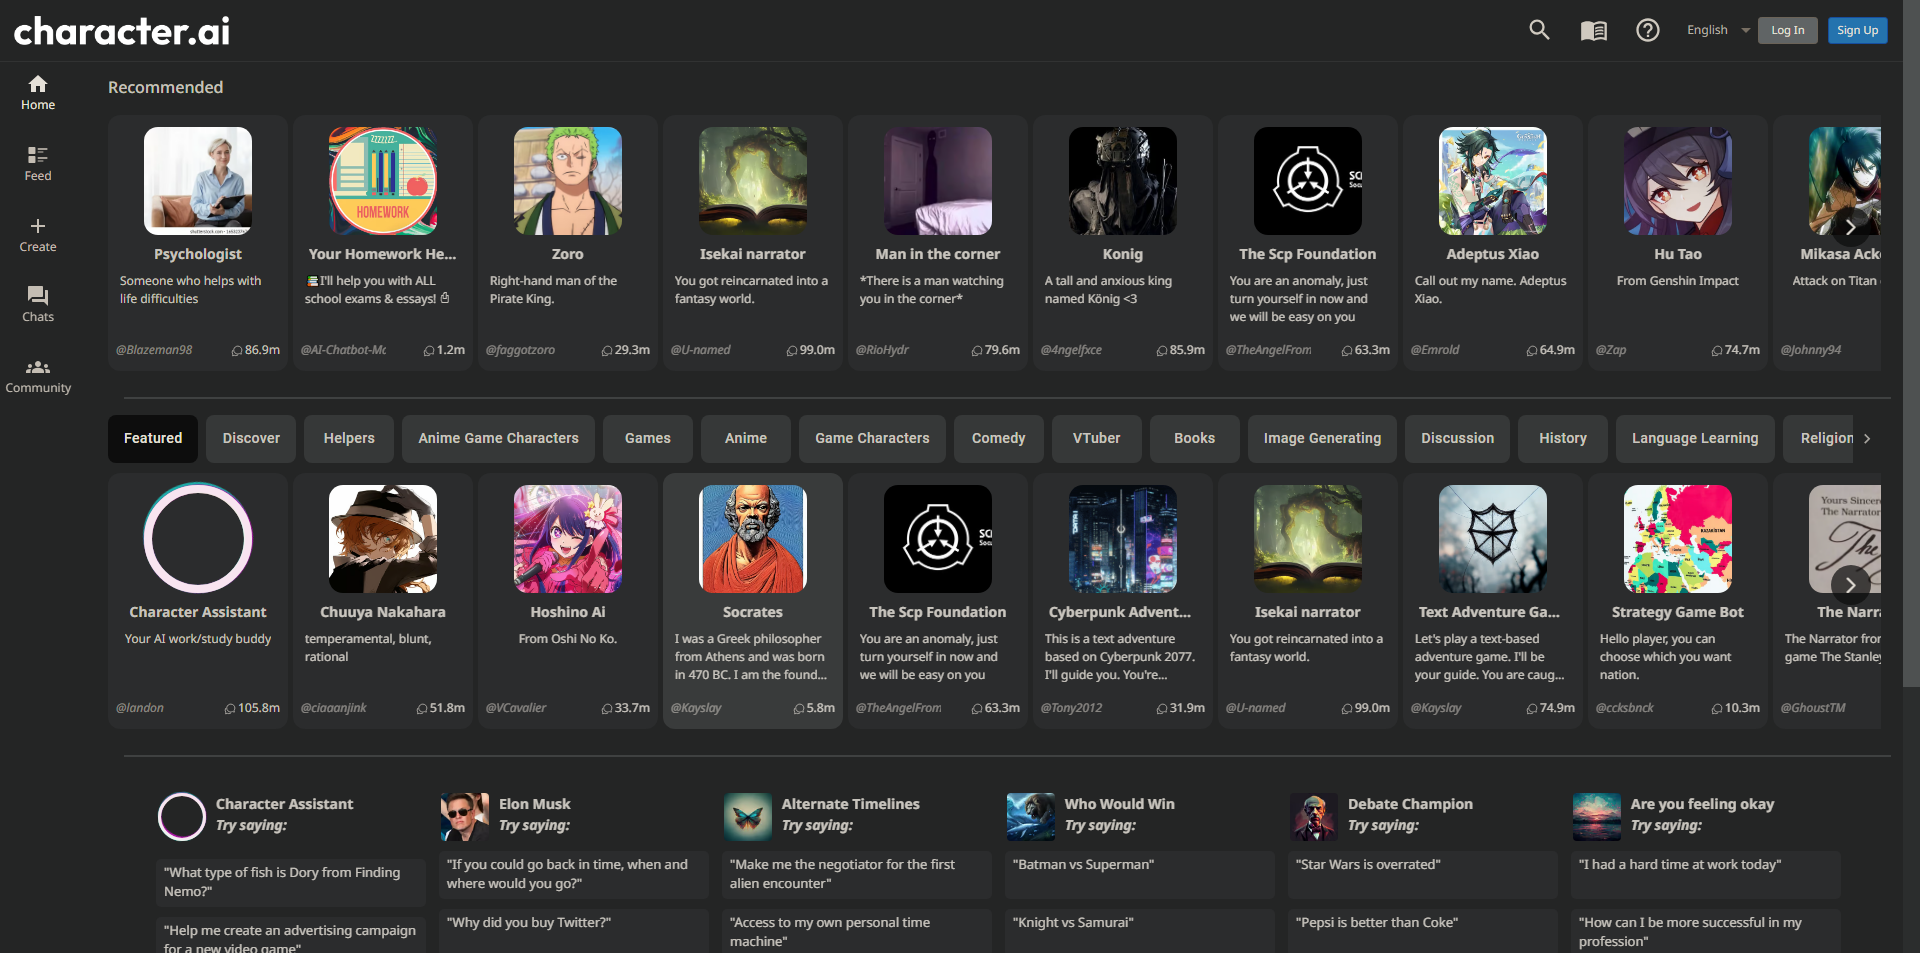Open Man in the corner thumbnail
Viewport: 1920px width, 953px height.
[938, 181]
